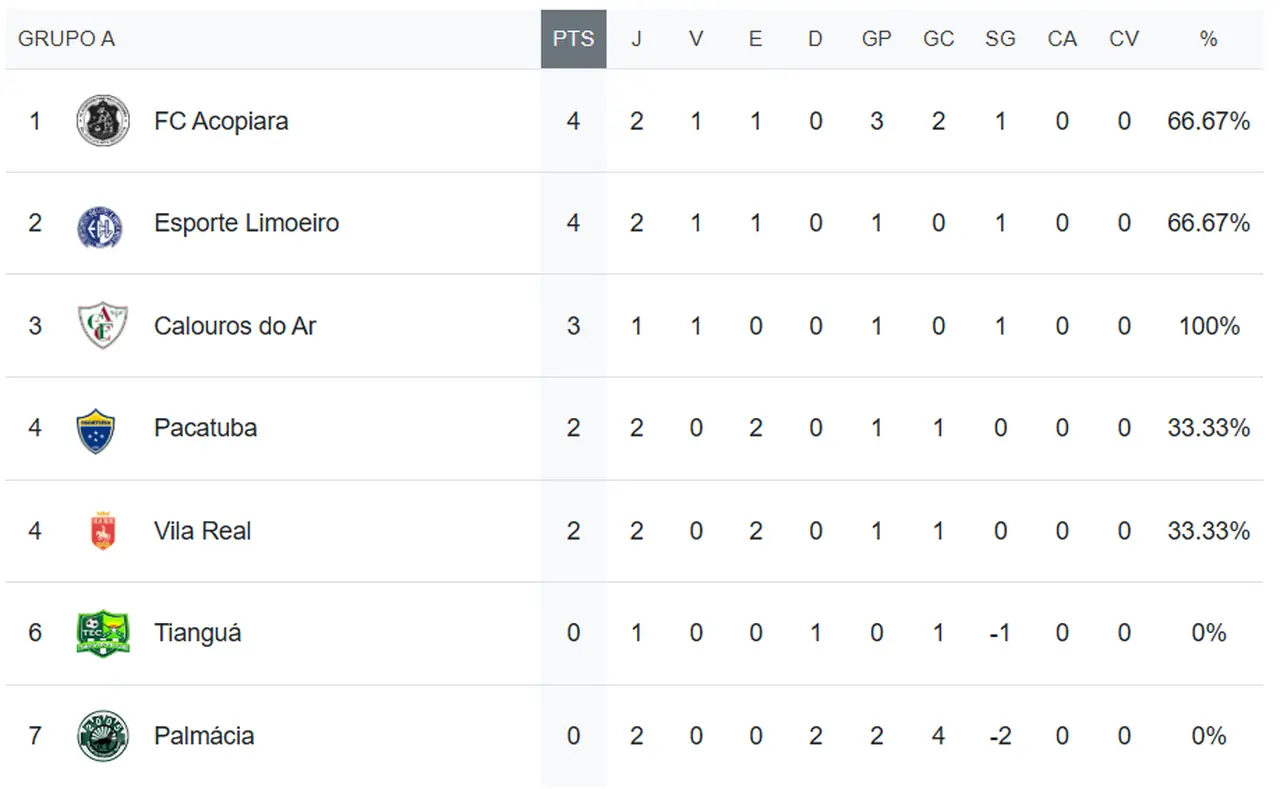Click the Palmácia round green crest
Image resolution: width=1280 pixels, height=789 pixels.
click(x=103, y=736)
